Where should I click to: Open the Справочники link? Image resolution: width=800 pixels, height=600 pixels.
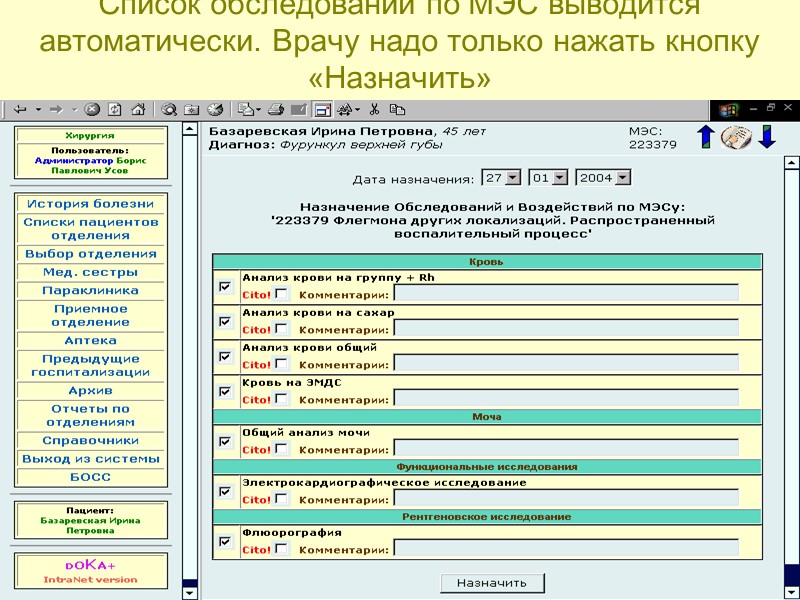[x=90, y=440]
